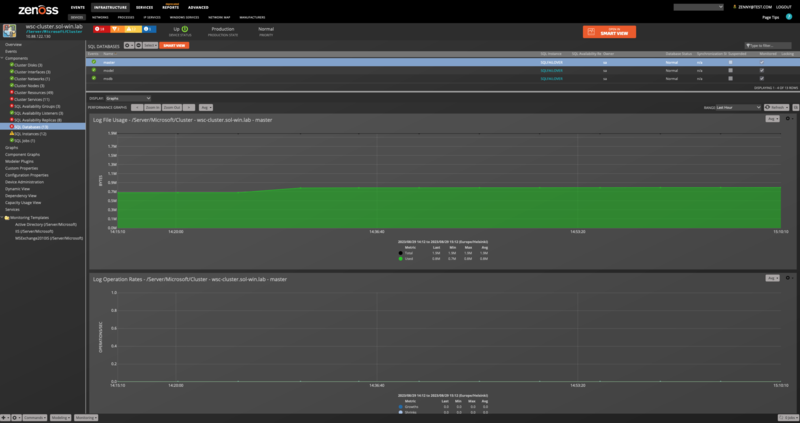Click the pan left arrow graph button
Screen dimensions: 800x423
pyautogui.click(x=137, y=108)
